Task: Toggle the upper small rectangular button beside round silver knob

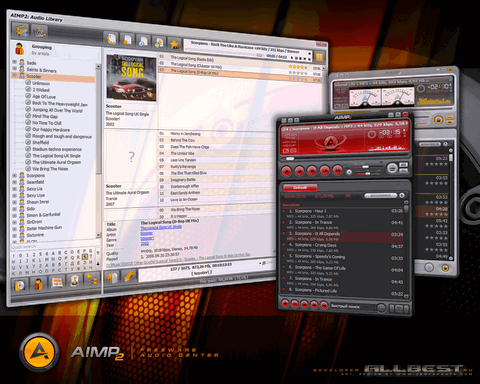Action: 404,165
